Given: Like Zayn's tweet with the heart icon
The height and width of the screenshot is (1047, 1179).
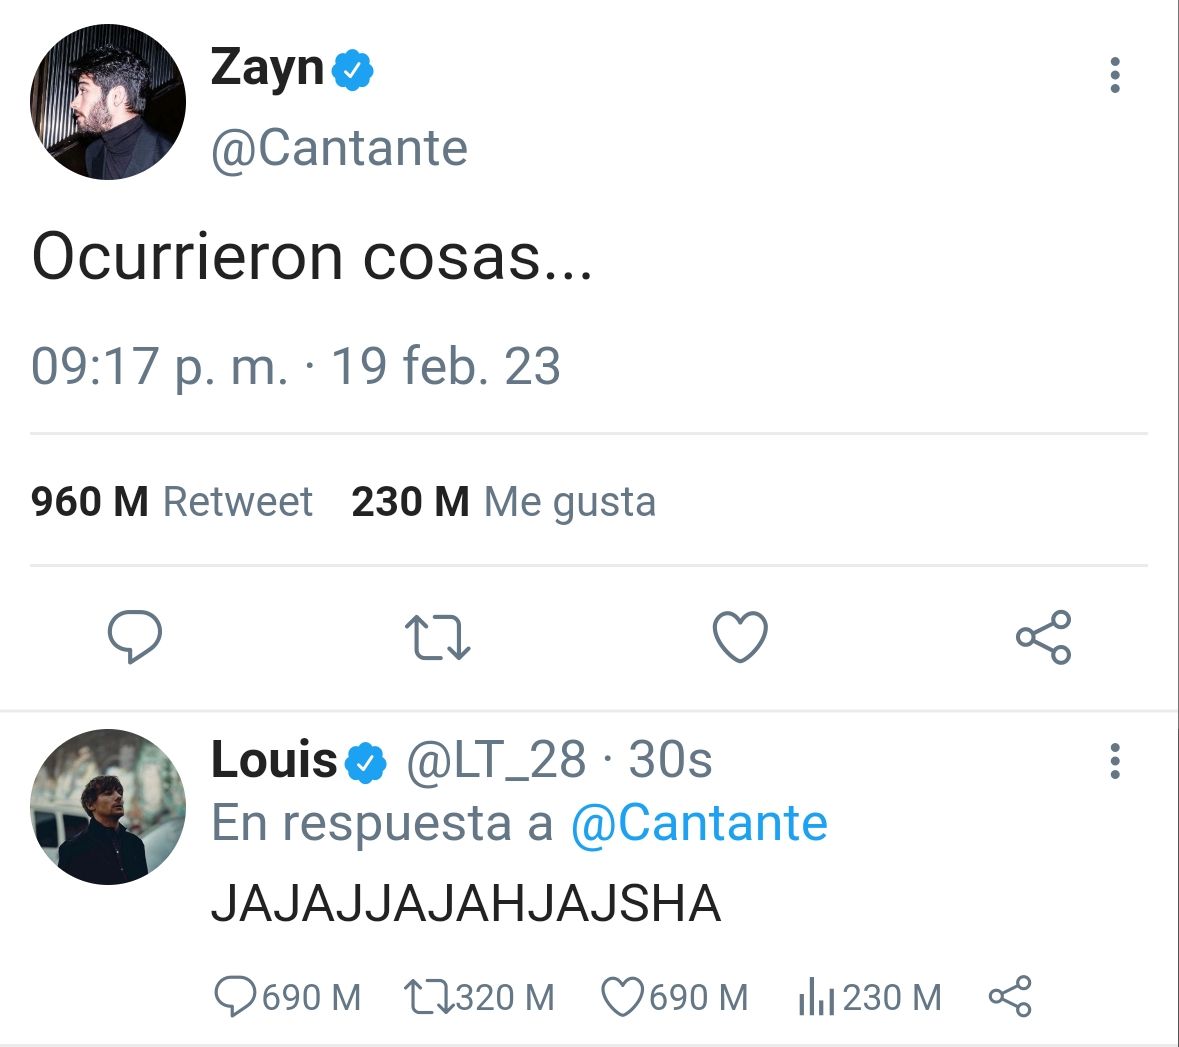Looking at the screenshot, I should [740, 636].
